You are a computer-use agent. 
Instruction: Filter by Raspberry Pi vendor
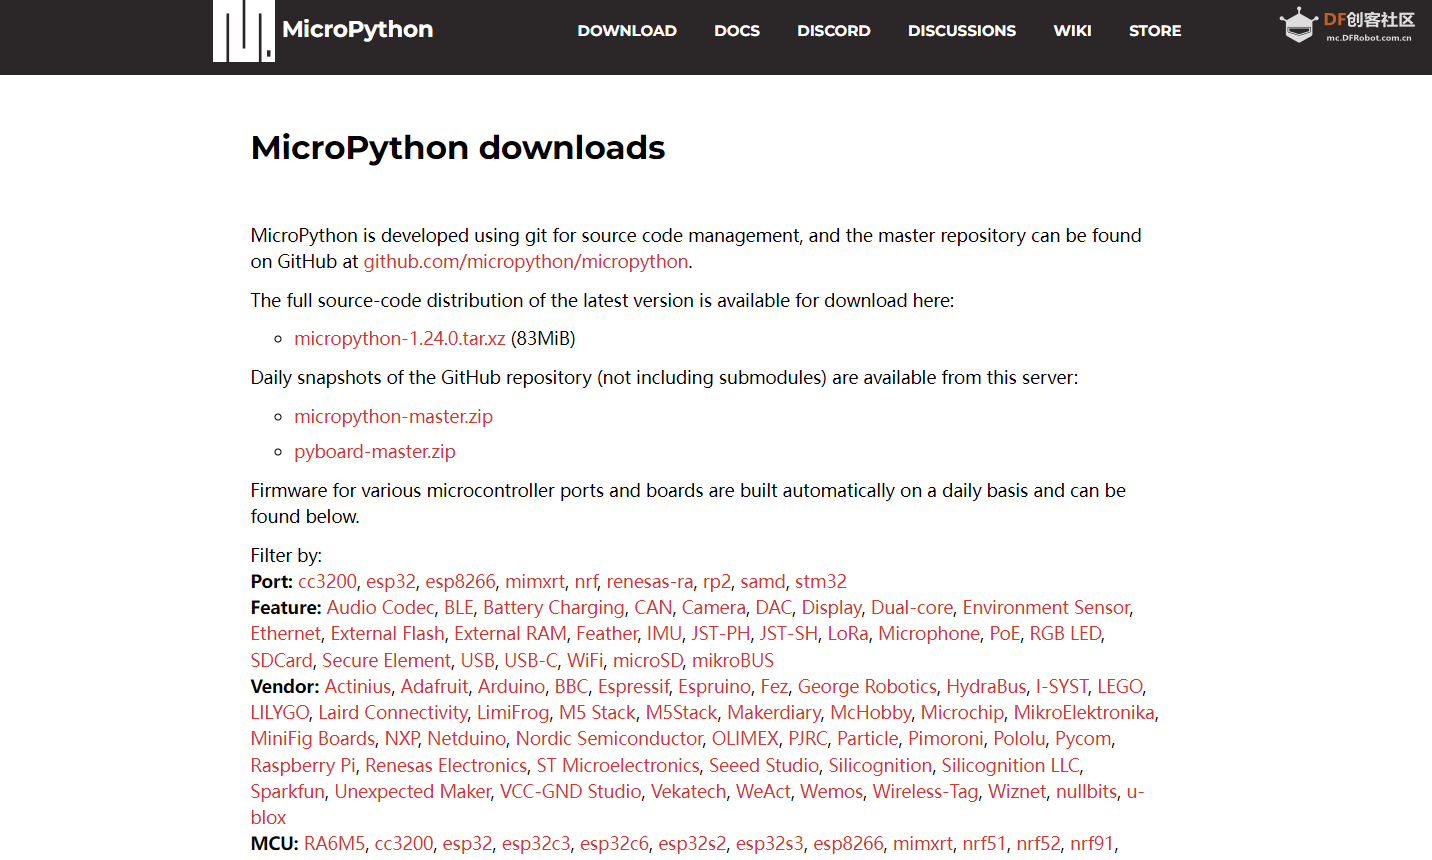point(303,766)
